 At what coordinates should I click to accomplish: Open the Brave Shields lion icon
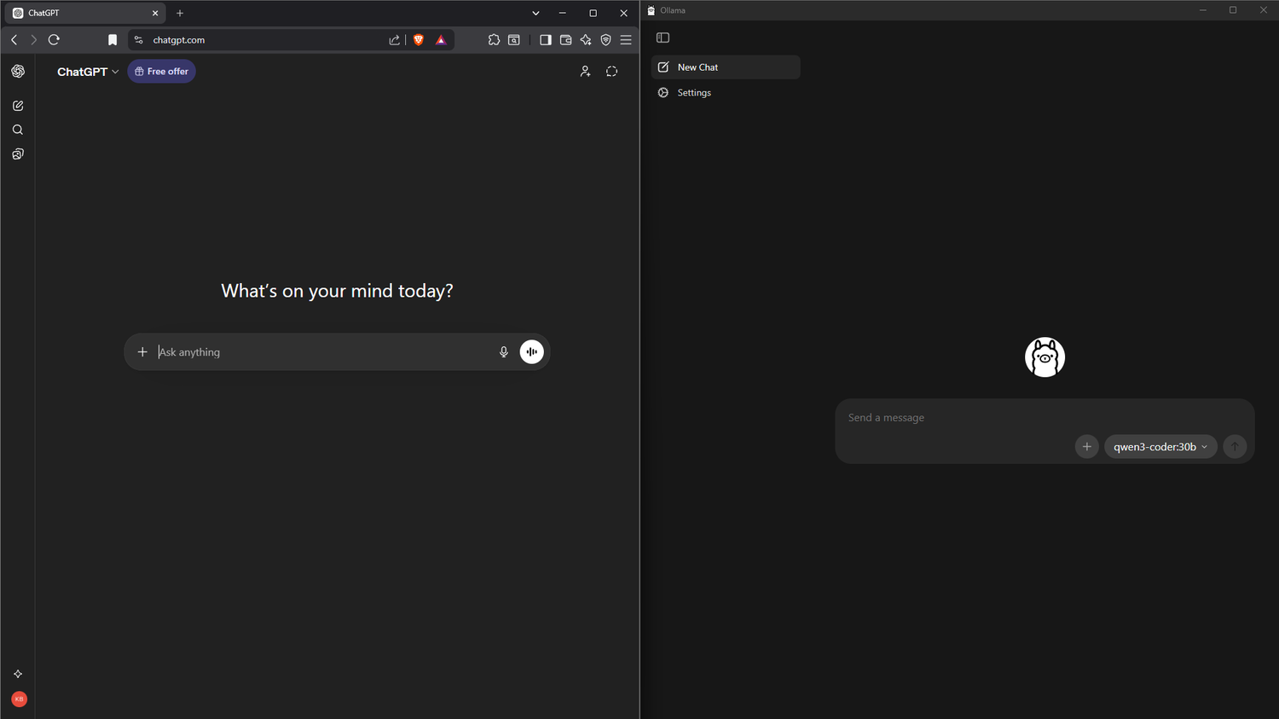click(x=418, y=40)
